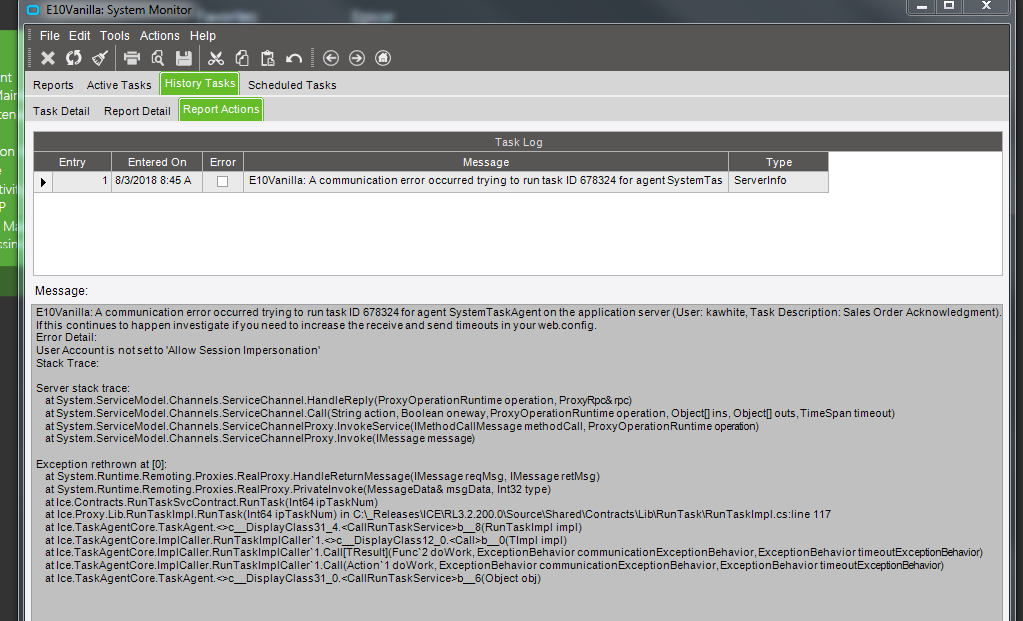
Task: Click the Save floppy disk icon
Action: tap(184, 58)
